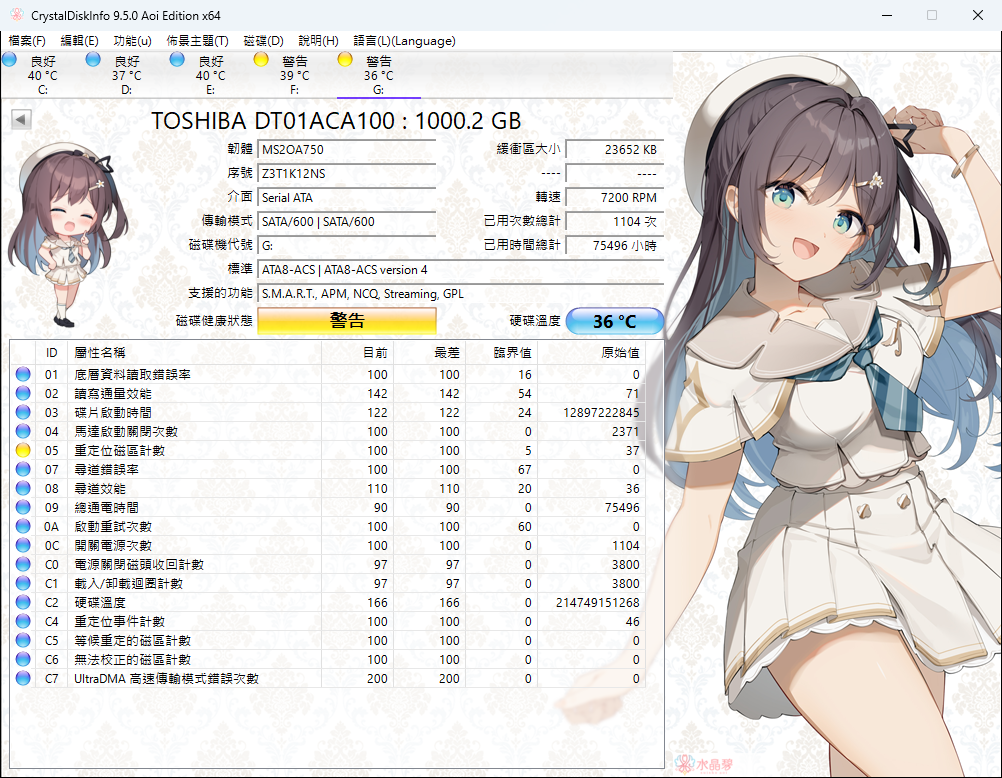Click status orb for attribute C1
The height and width of the screenshot is (778, 1002).
pos(23,583)
